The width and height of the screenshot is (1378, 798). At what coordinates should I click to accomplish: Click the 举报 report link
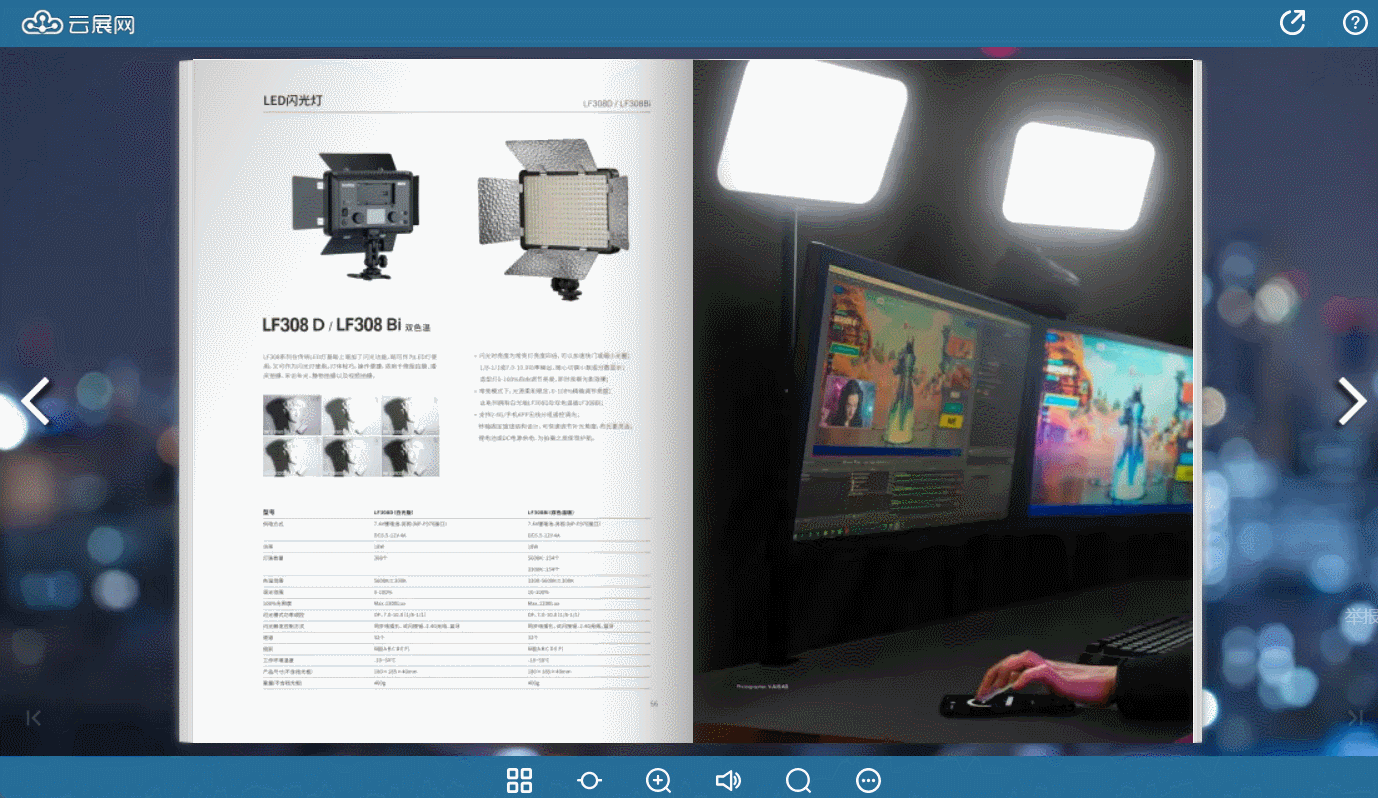pos(1360,616)
